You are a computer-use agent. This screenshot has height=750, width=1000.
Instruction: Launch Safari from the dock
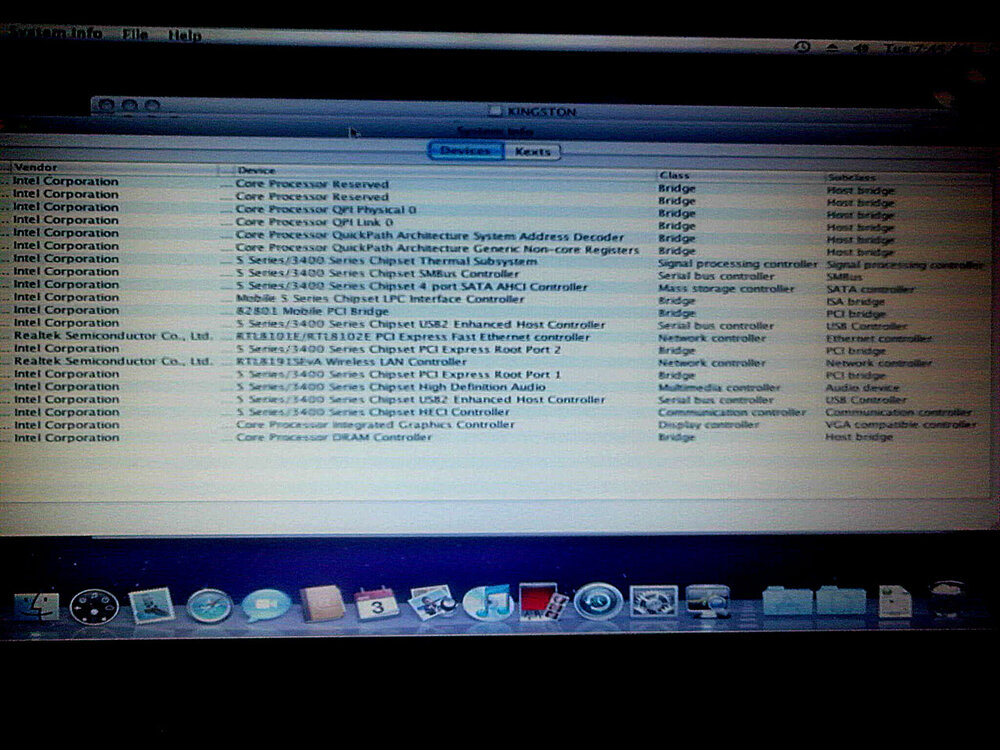pyautogui.click(x=209, y=605)
